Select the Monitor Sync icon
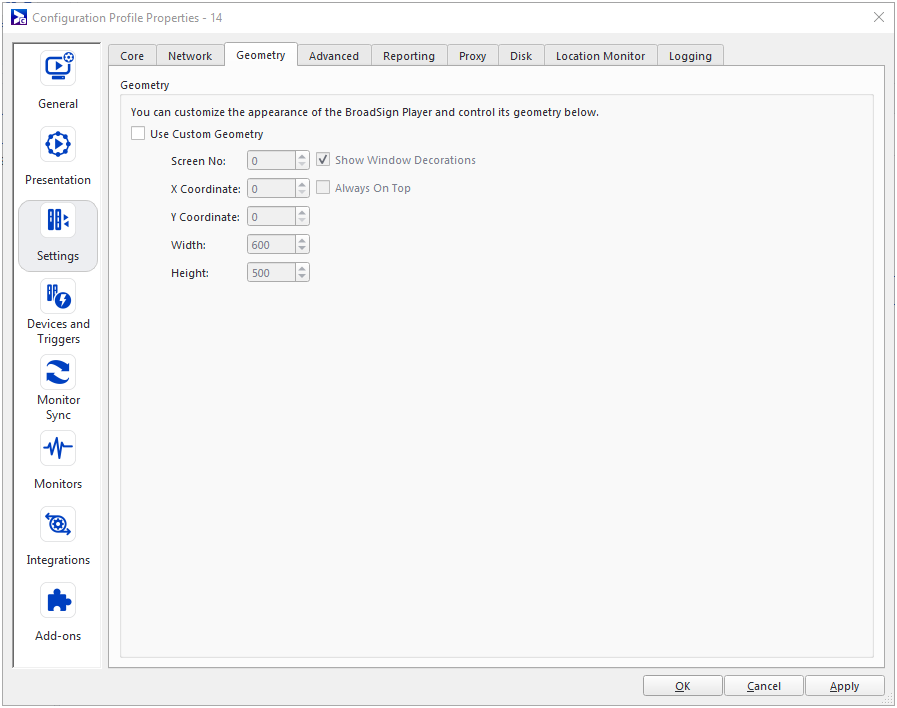 point(58,372)
